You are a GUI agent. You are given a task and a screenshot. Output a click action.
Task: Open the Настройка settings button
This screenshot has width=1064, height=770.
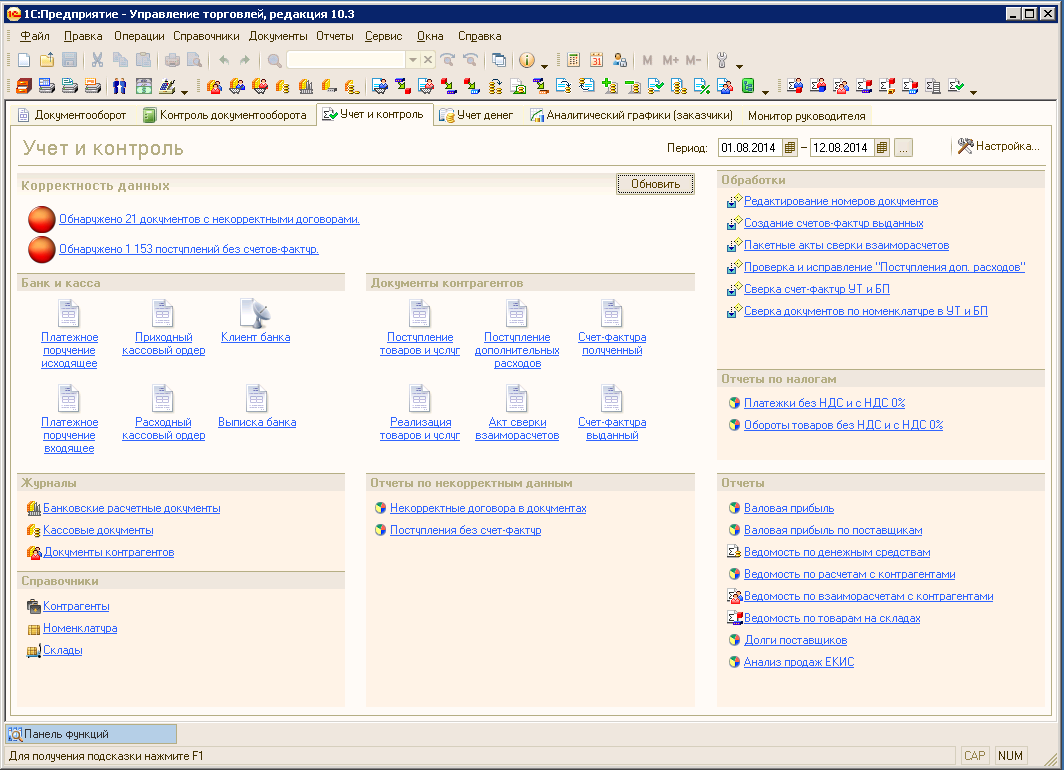pyautogui.click(x=998, y=146)
